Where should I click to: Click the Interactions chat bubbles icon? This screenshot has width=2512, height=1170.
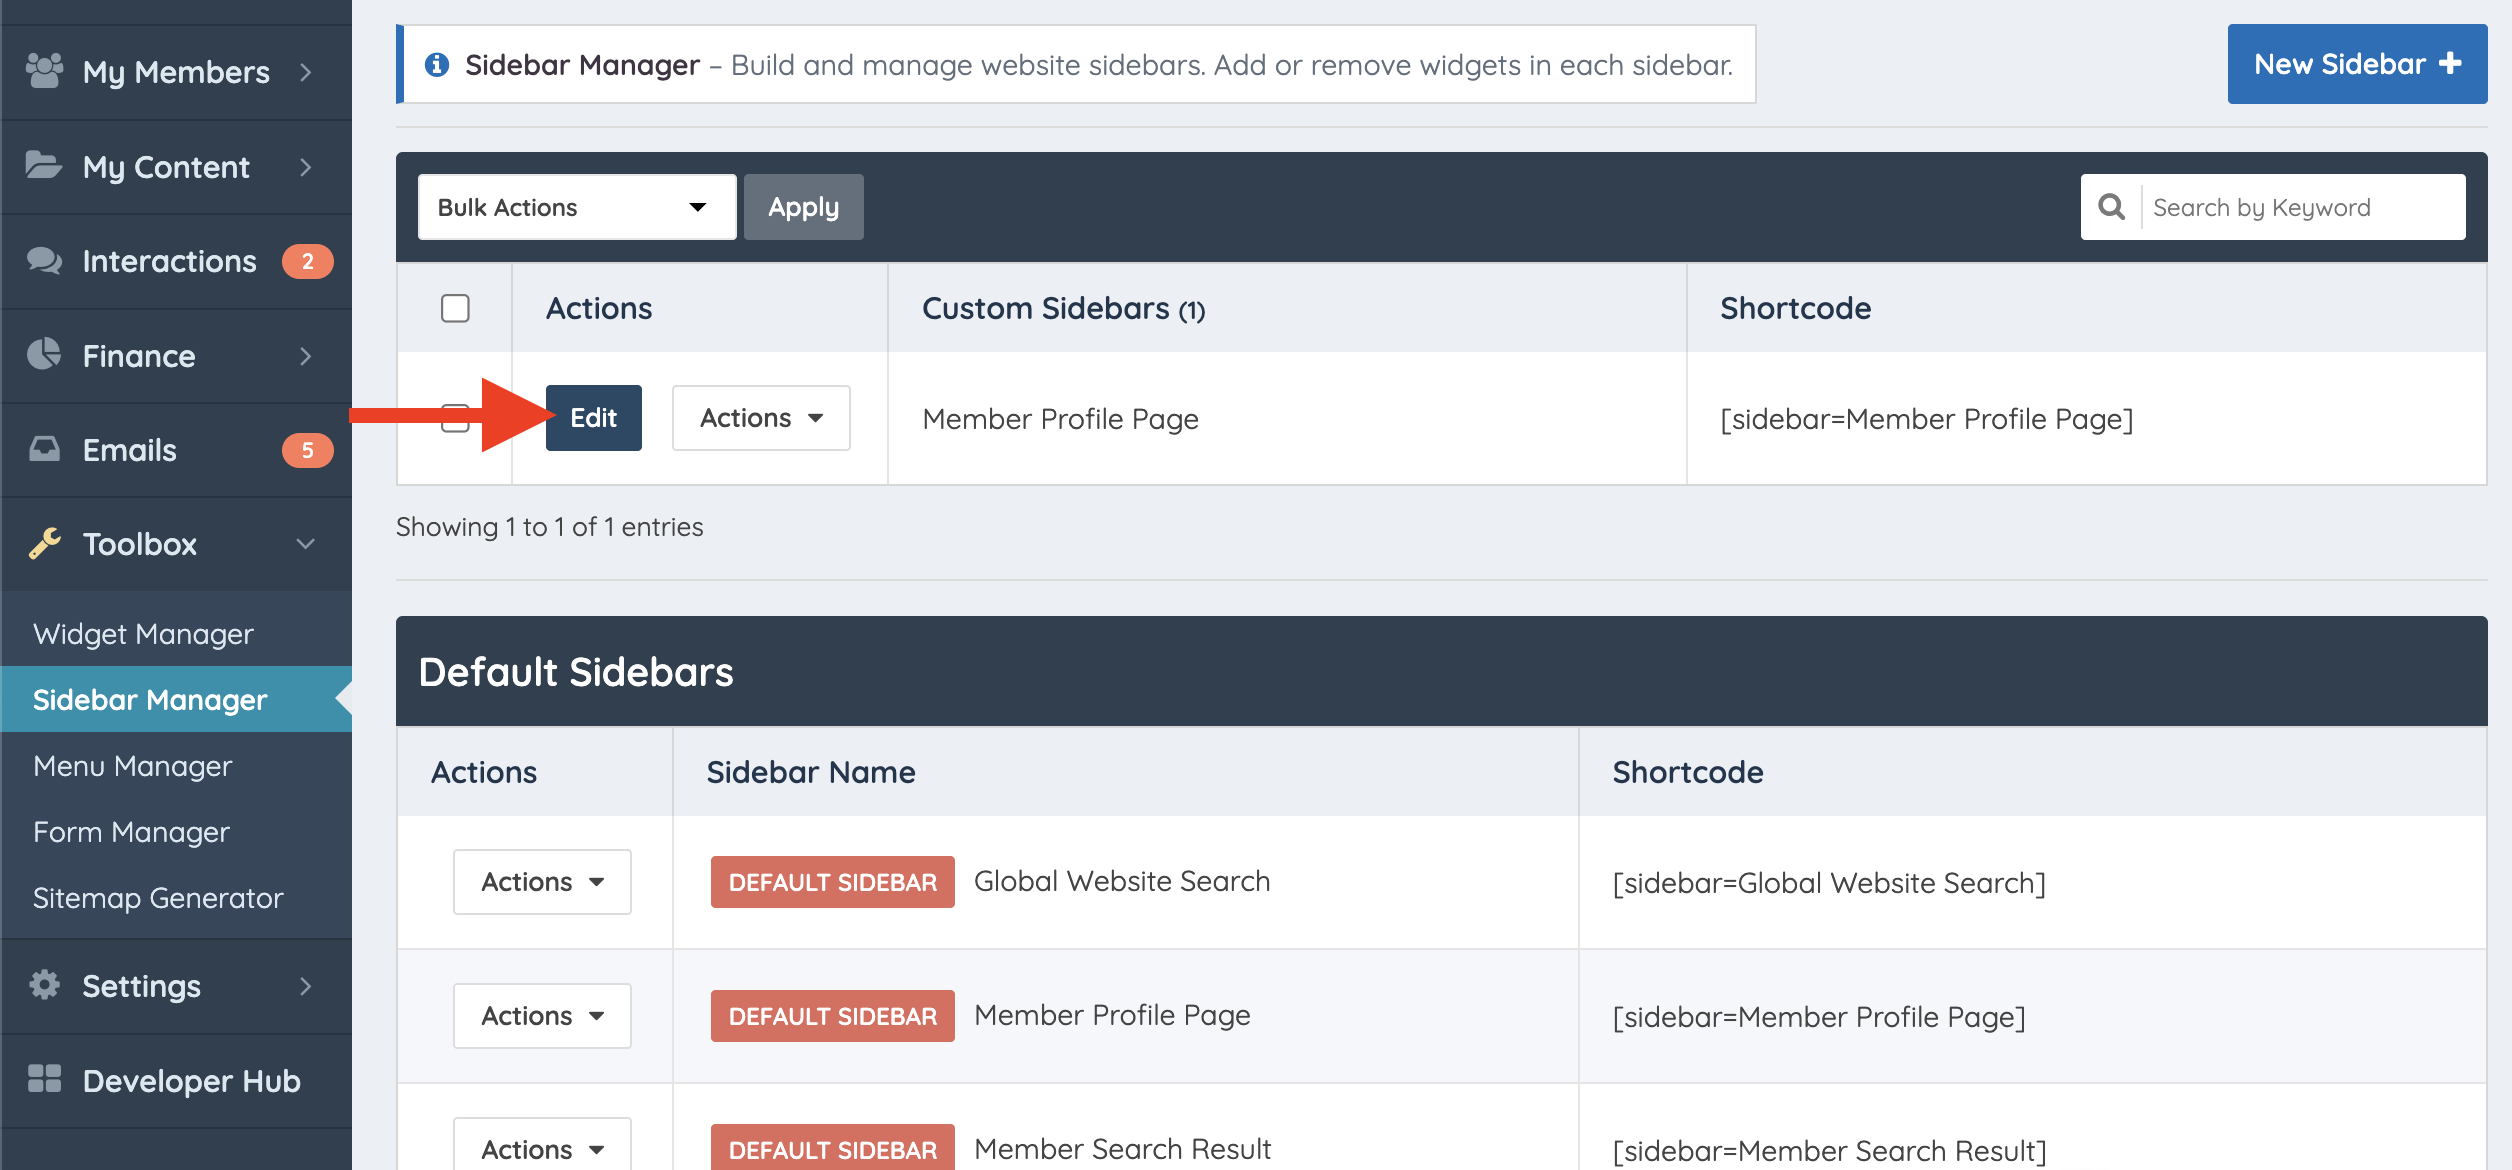pyautogui.click(x=44, y=260)
